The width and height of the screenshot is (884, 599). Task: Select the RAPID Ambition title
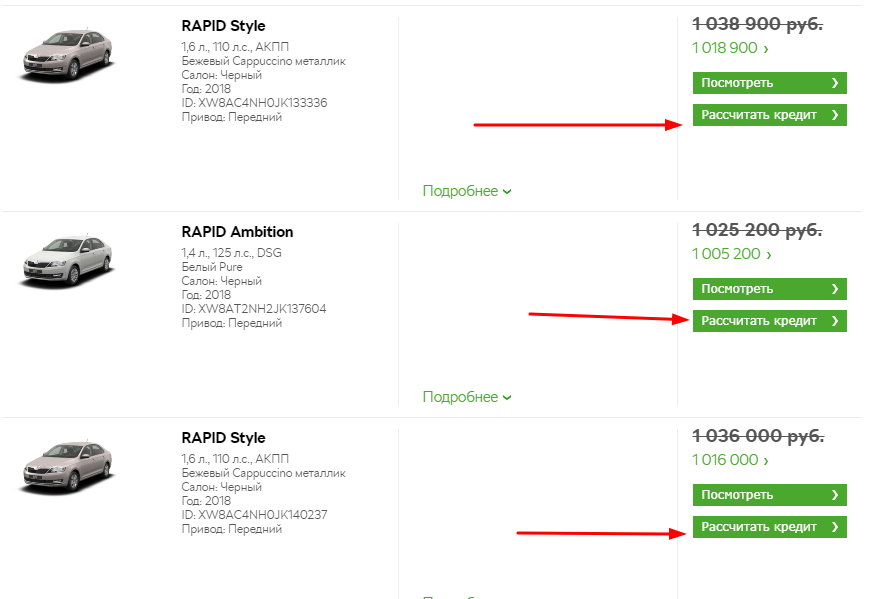237,232
